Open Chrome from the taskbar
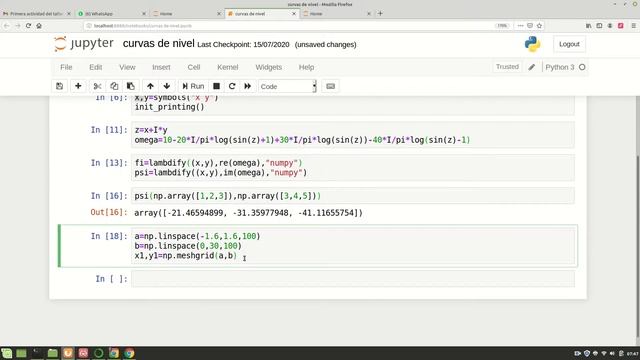The width and height of the screenshot is (640, 360). coord(129,353)
